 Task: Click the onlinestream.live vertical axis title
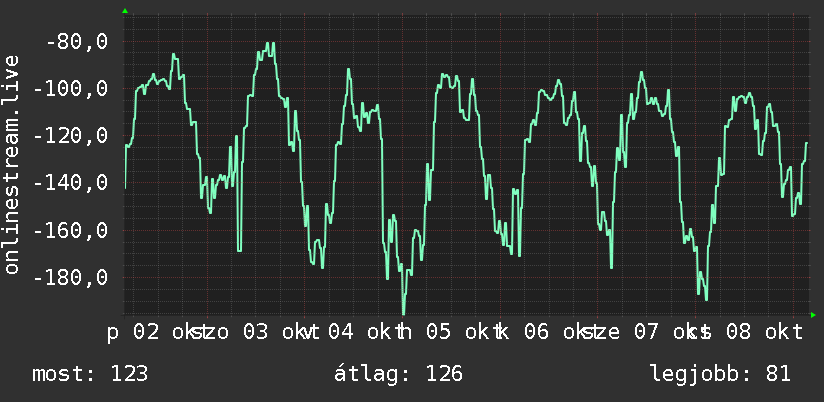pos(11,164)
